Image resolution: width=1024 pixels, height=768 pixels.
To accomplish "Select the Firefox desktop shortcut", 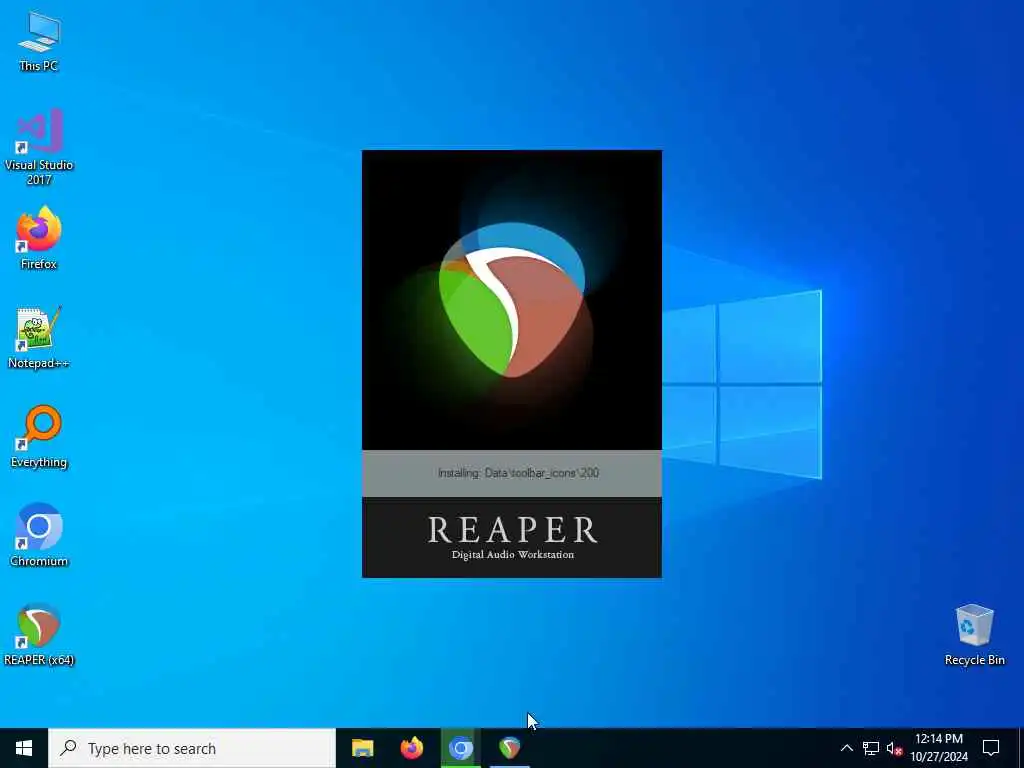I will tap(39, 238).
